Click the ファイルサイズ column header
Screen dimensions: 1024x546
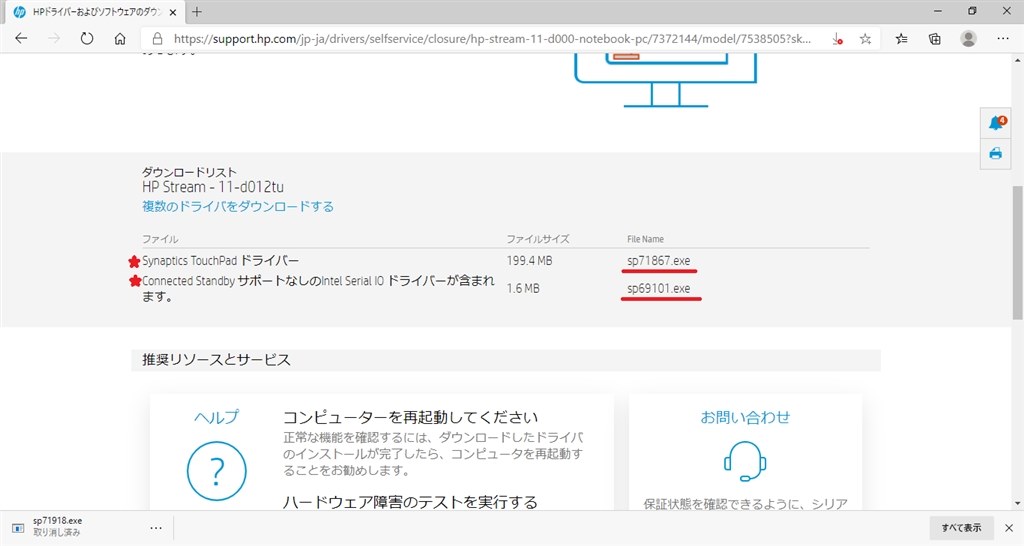538,239
